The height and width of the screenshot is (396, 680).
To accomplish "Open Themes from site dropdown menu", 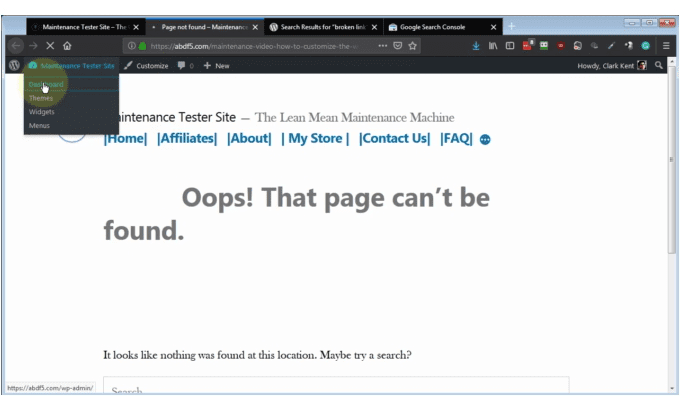I will point(41,98).
